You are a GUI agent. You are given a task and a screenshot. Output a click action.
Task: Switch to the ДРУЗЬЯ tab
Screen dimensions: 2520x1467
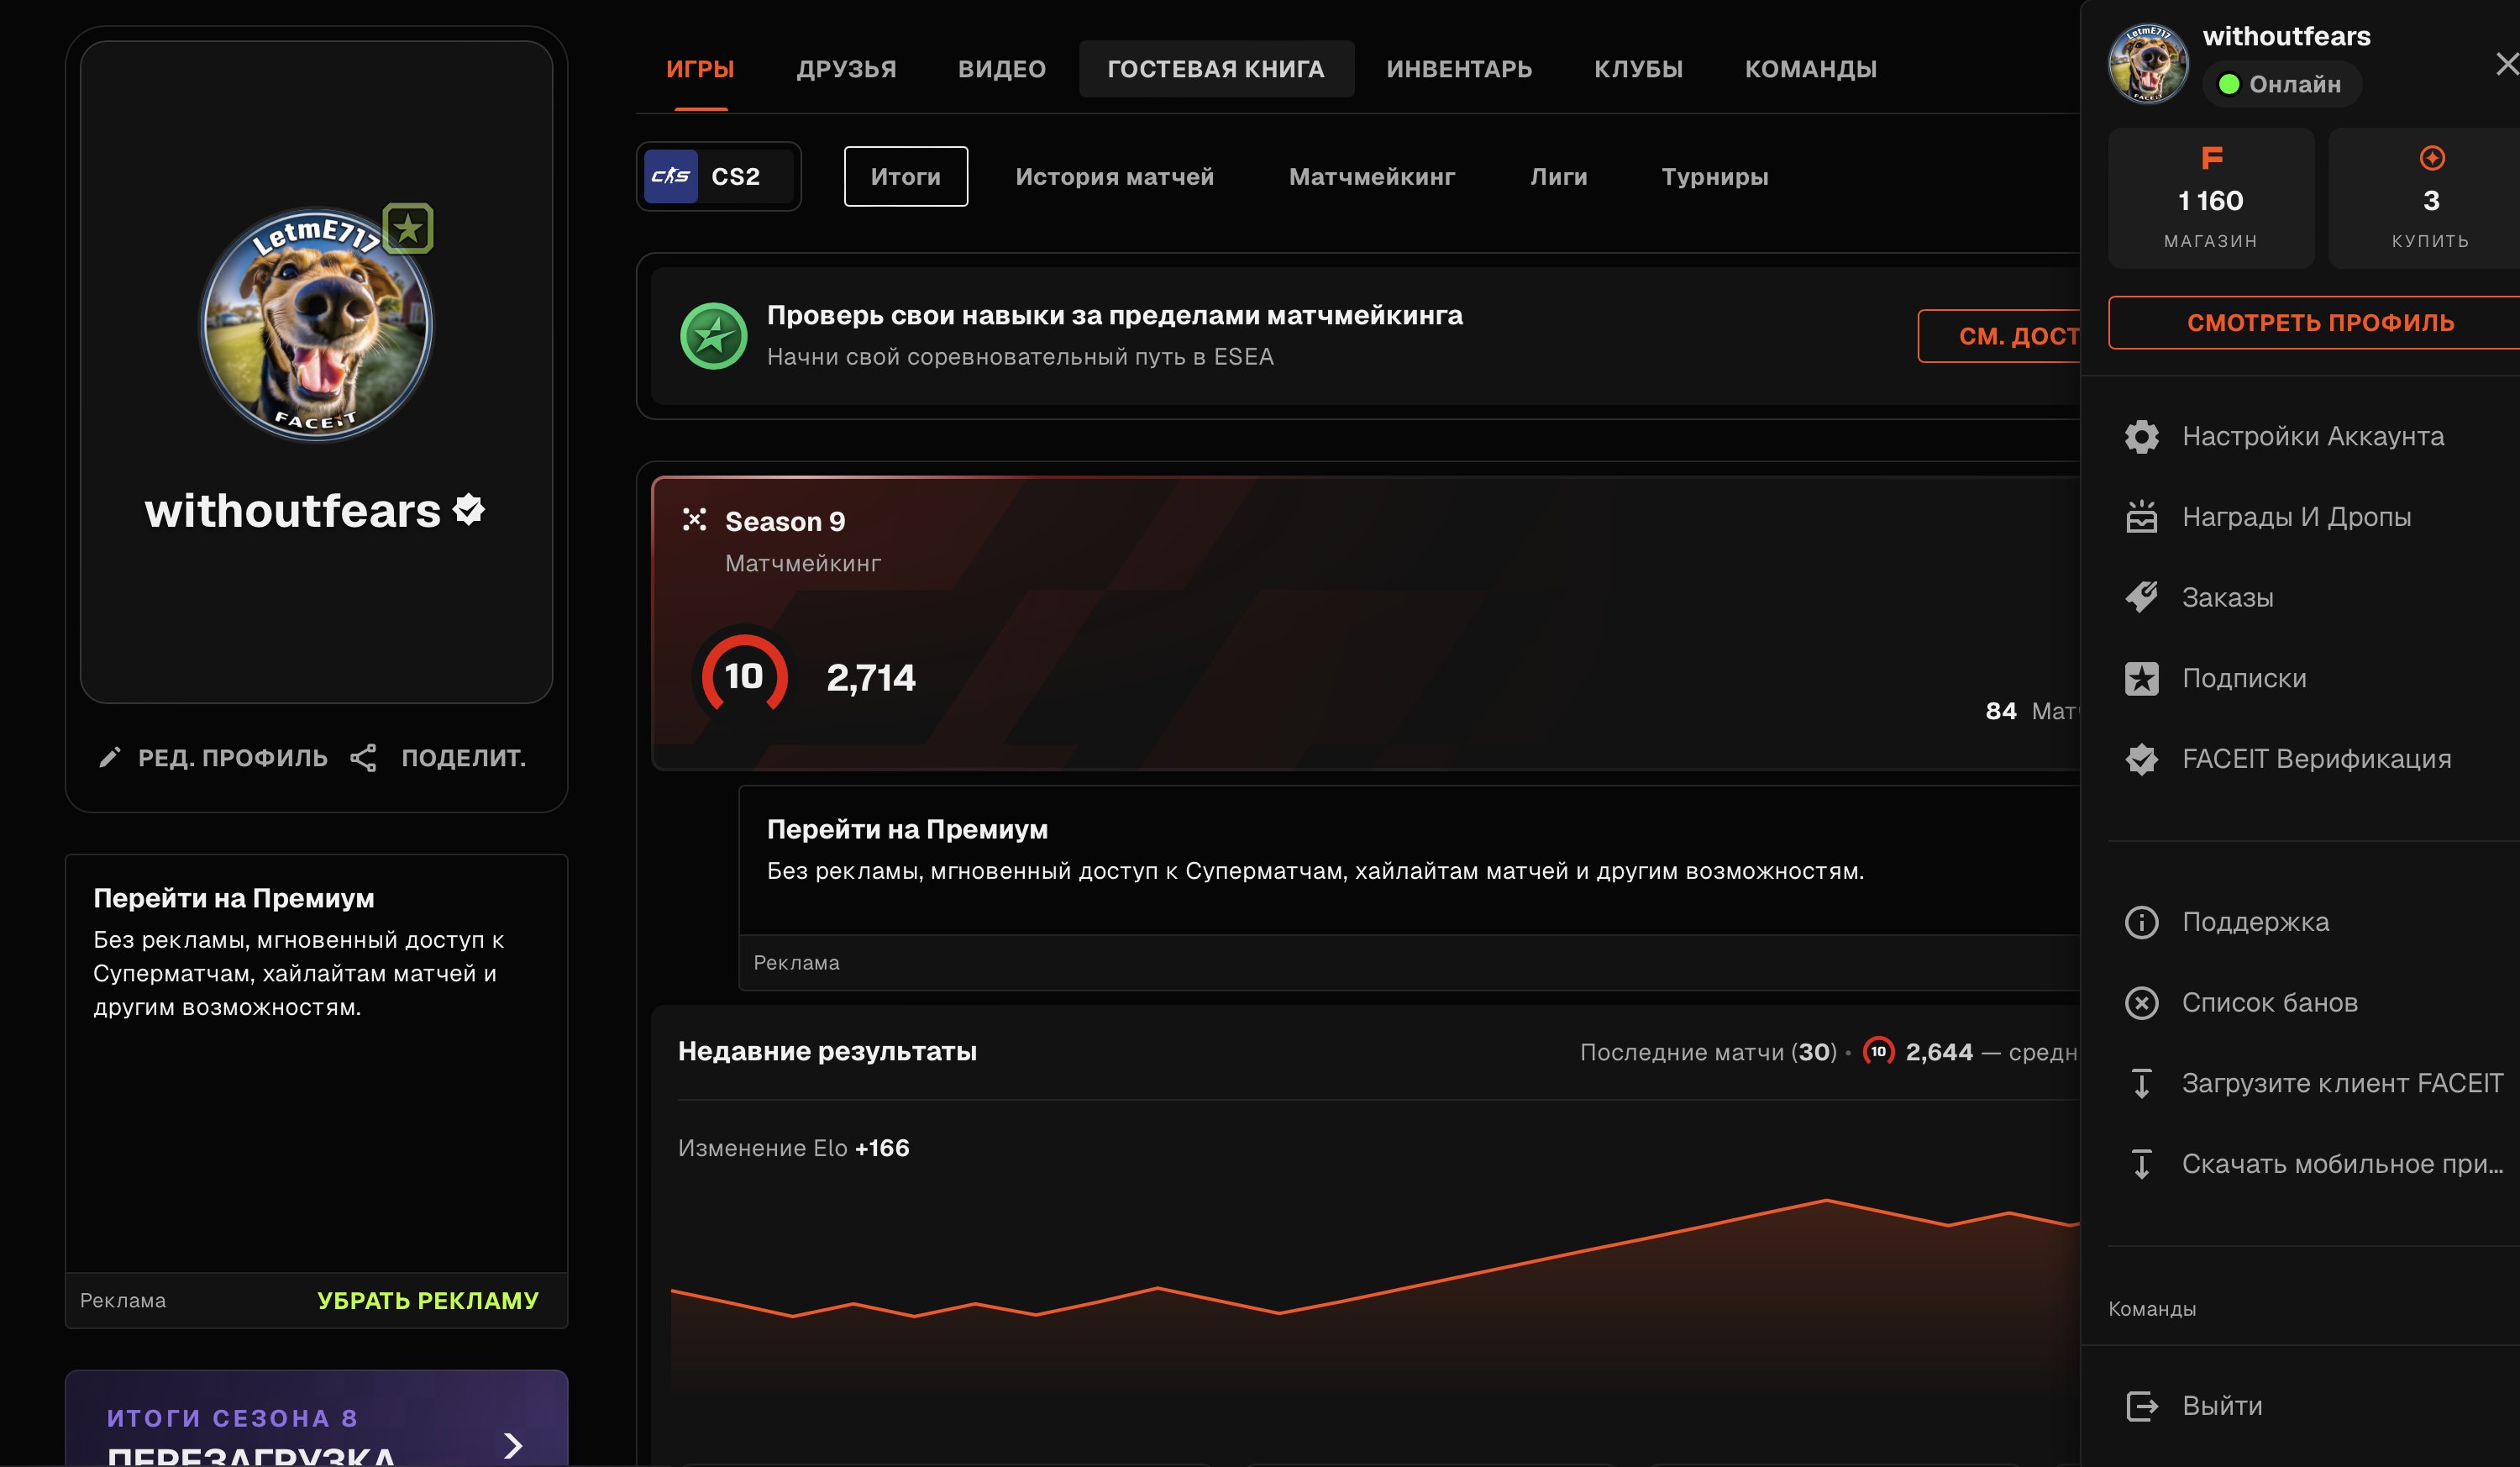click(846, 69)
